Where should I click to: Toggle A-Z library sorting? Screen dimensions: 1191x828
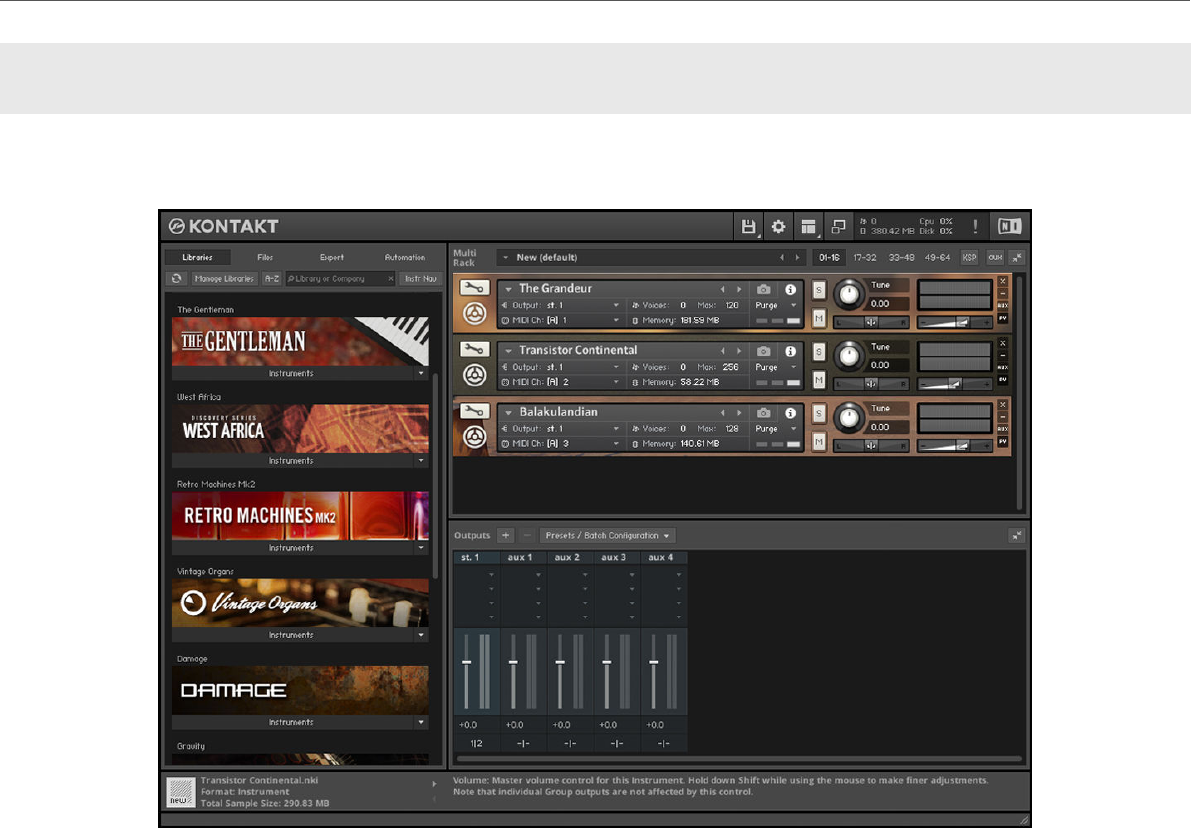coord(271,279)
